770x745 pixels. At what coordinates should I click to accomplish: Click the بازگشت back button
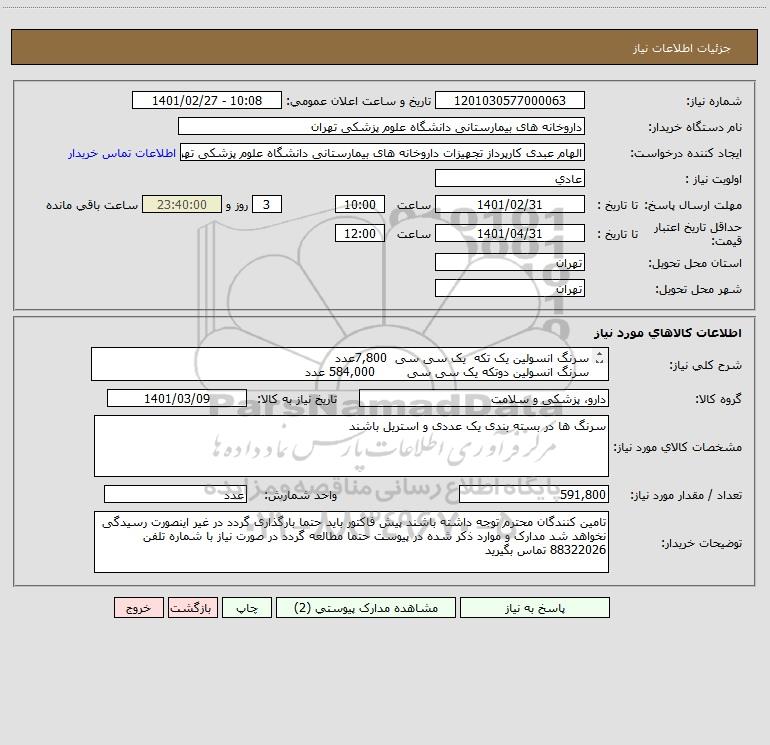192,607
